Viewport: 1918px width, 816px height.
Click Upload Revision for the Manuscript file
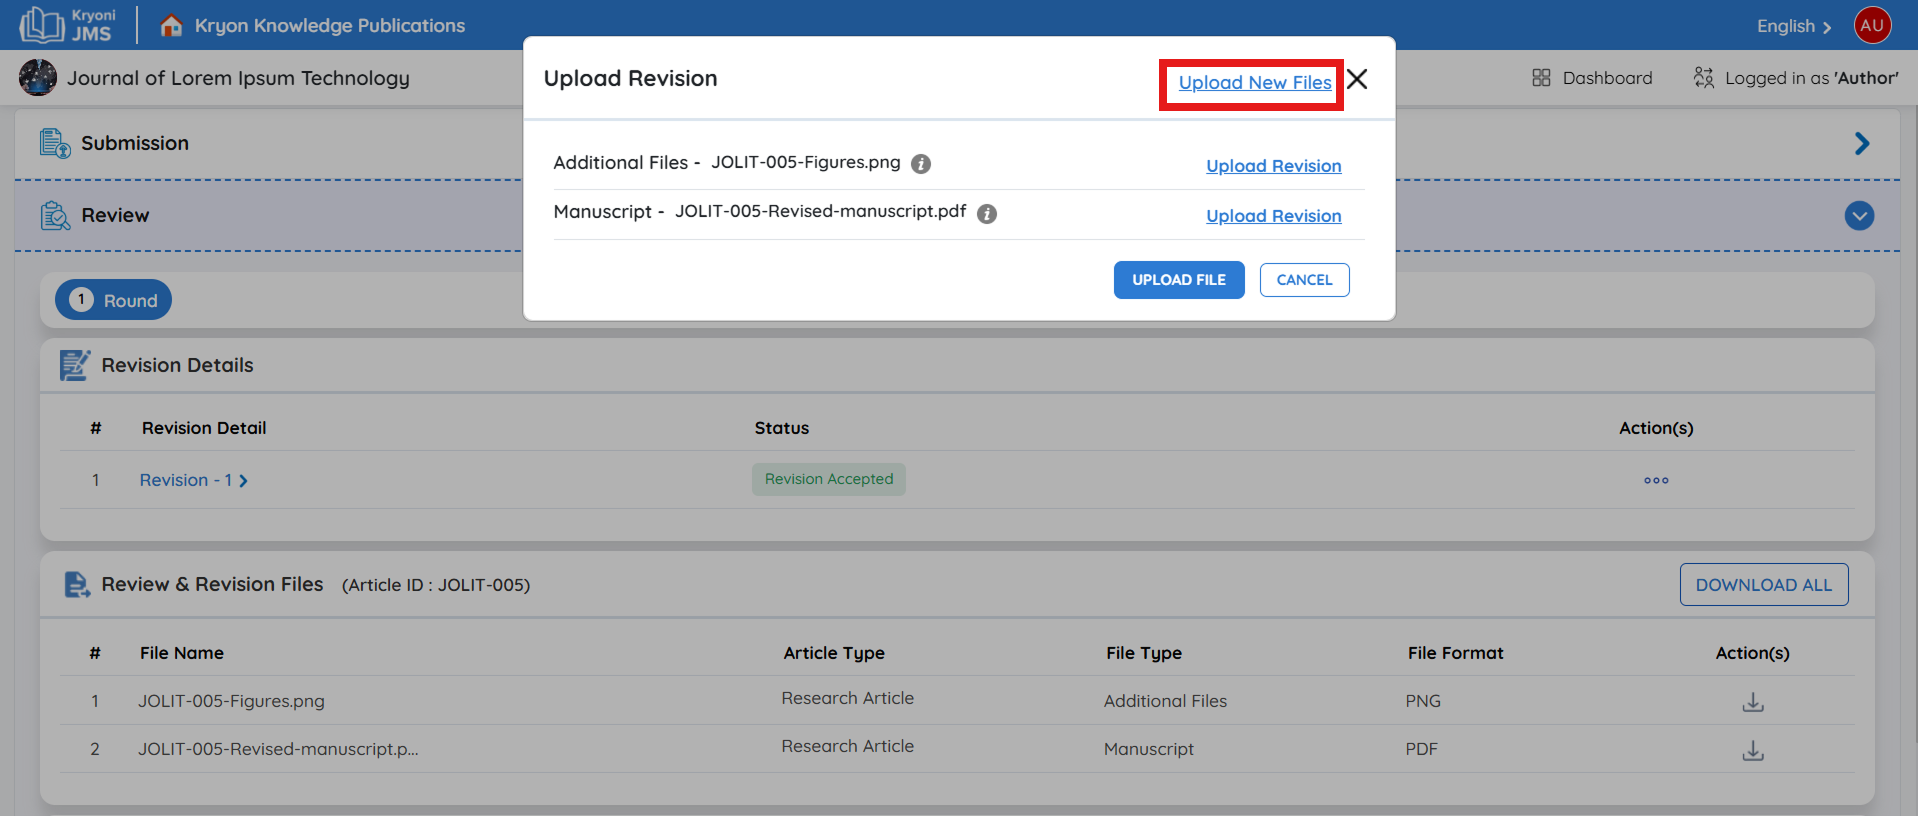tap(1273, 216)
